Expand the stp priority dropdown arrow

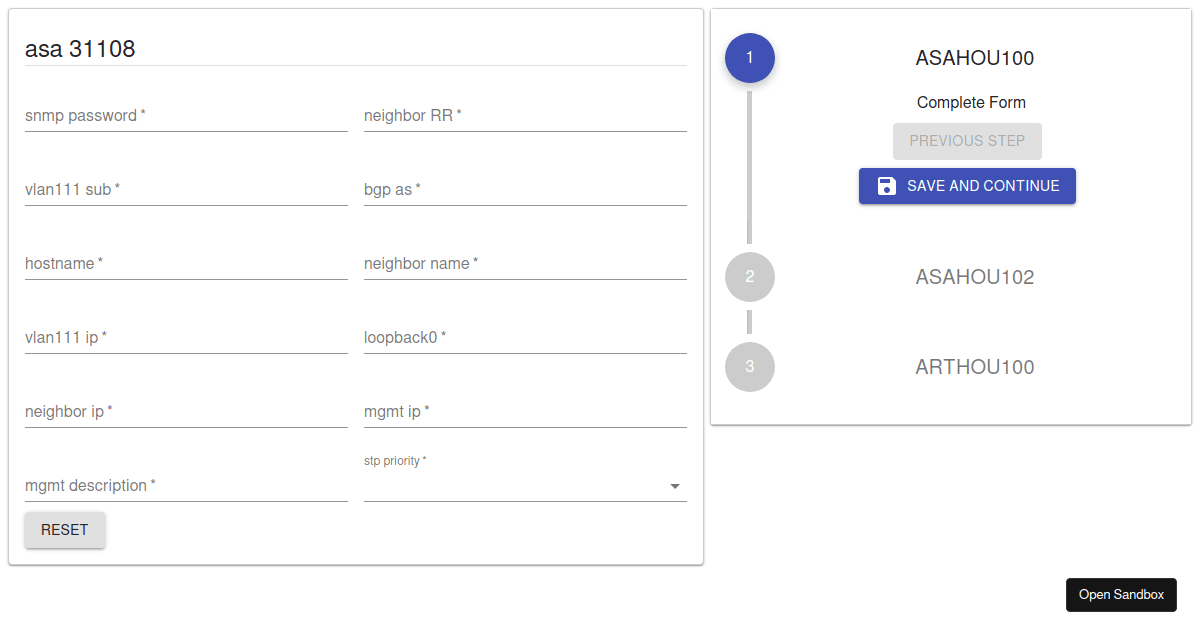(675, 487)
